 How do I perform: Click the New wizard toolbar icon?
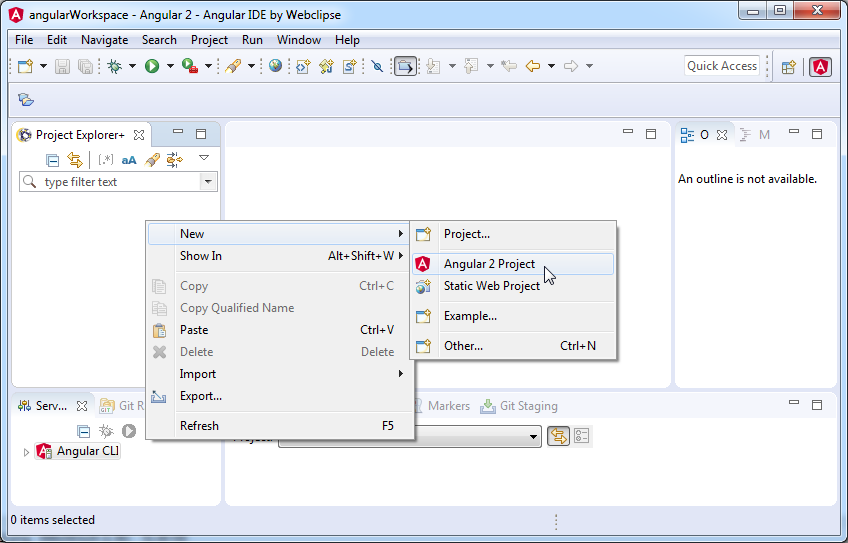pos(25,66)
